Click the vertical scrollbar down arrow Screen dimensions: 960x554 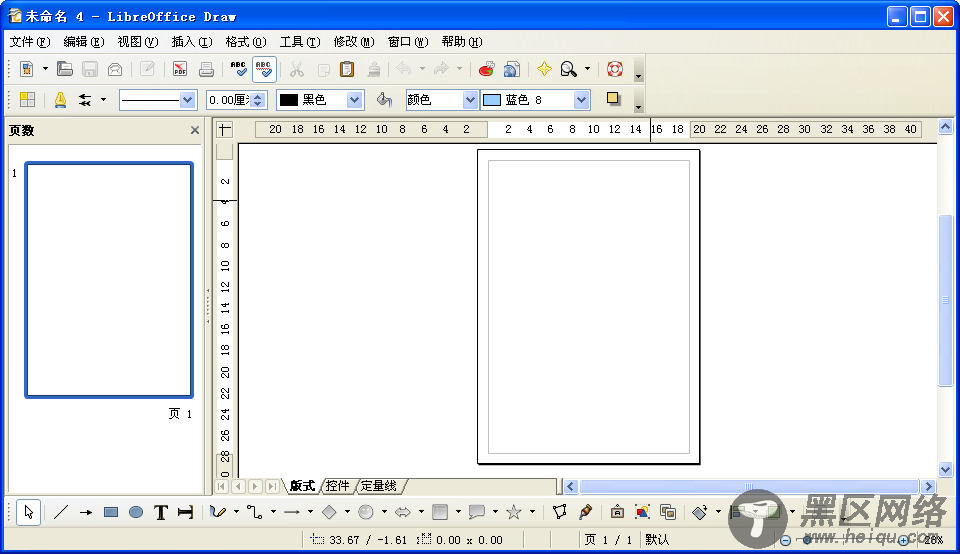(945, 470)
